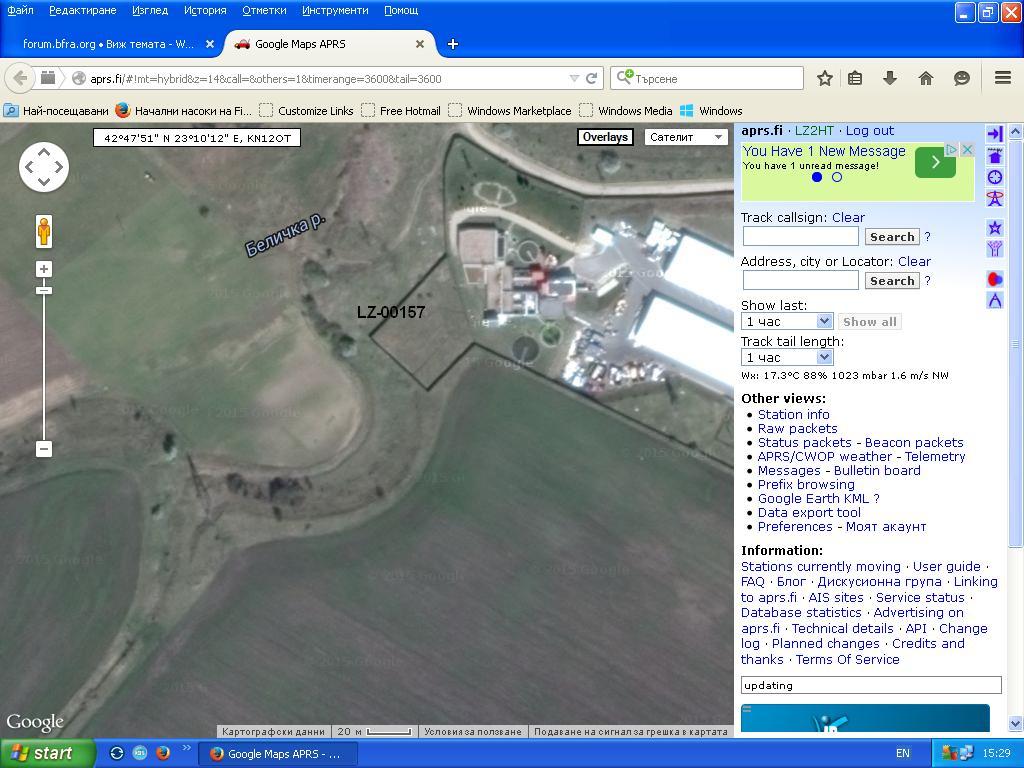Click the map zoom out minus button
The width and height of the screenshot is (1024, 768).
[x=44, y=449]
